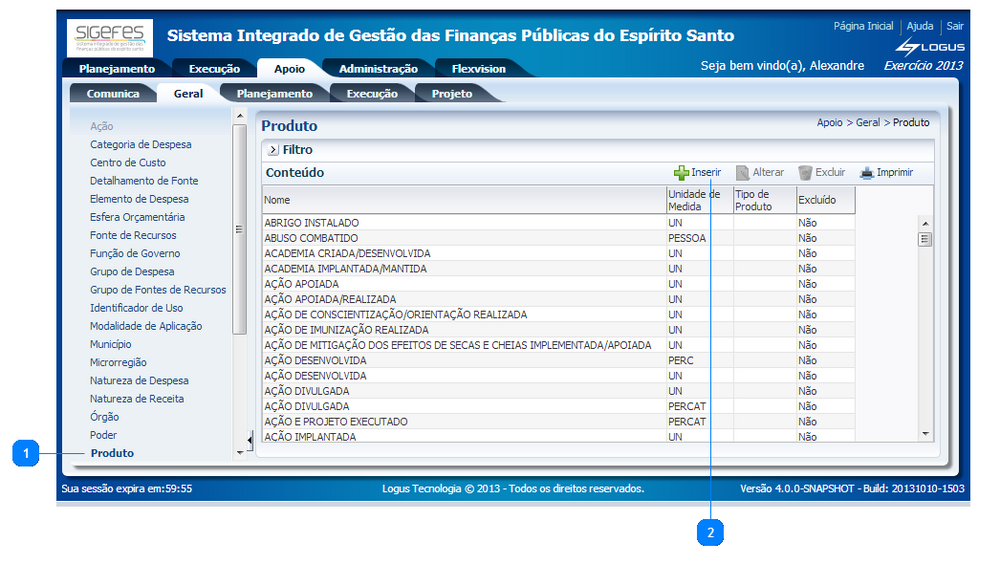1000x564 pixels.
Task: Click the Imprimir printer icon
Action: click(867, 173)
